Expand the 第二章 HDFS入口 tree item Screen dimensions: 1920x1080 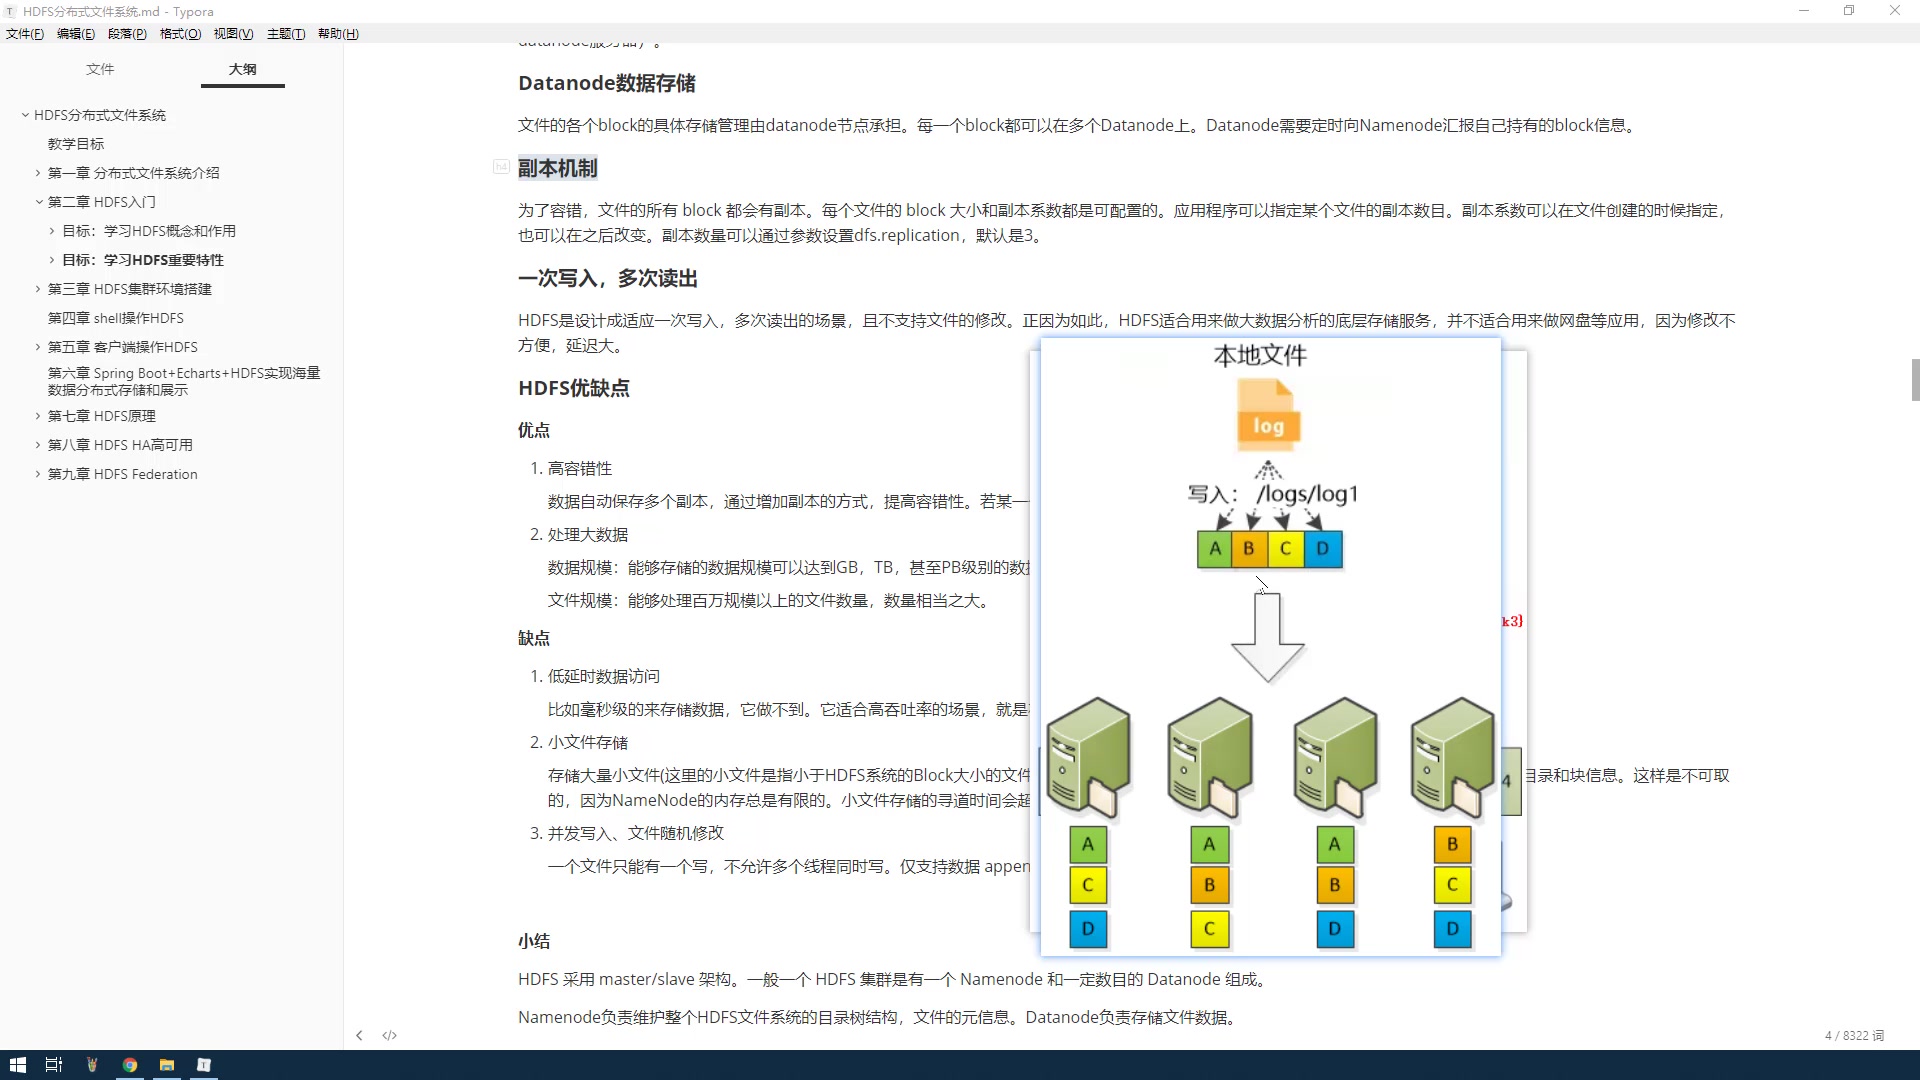38,202
